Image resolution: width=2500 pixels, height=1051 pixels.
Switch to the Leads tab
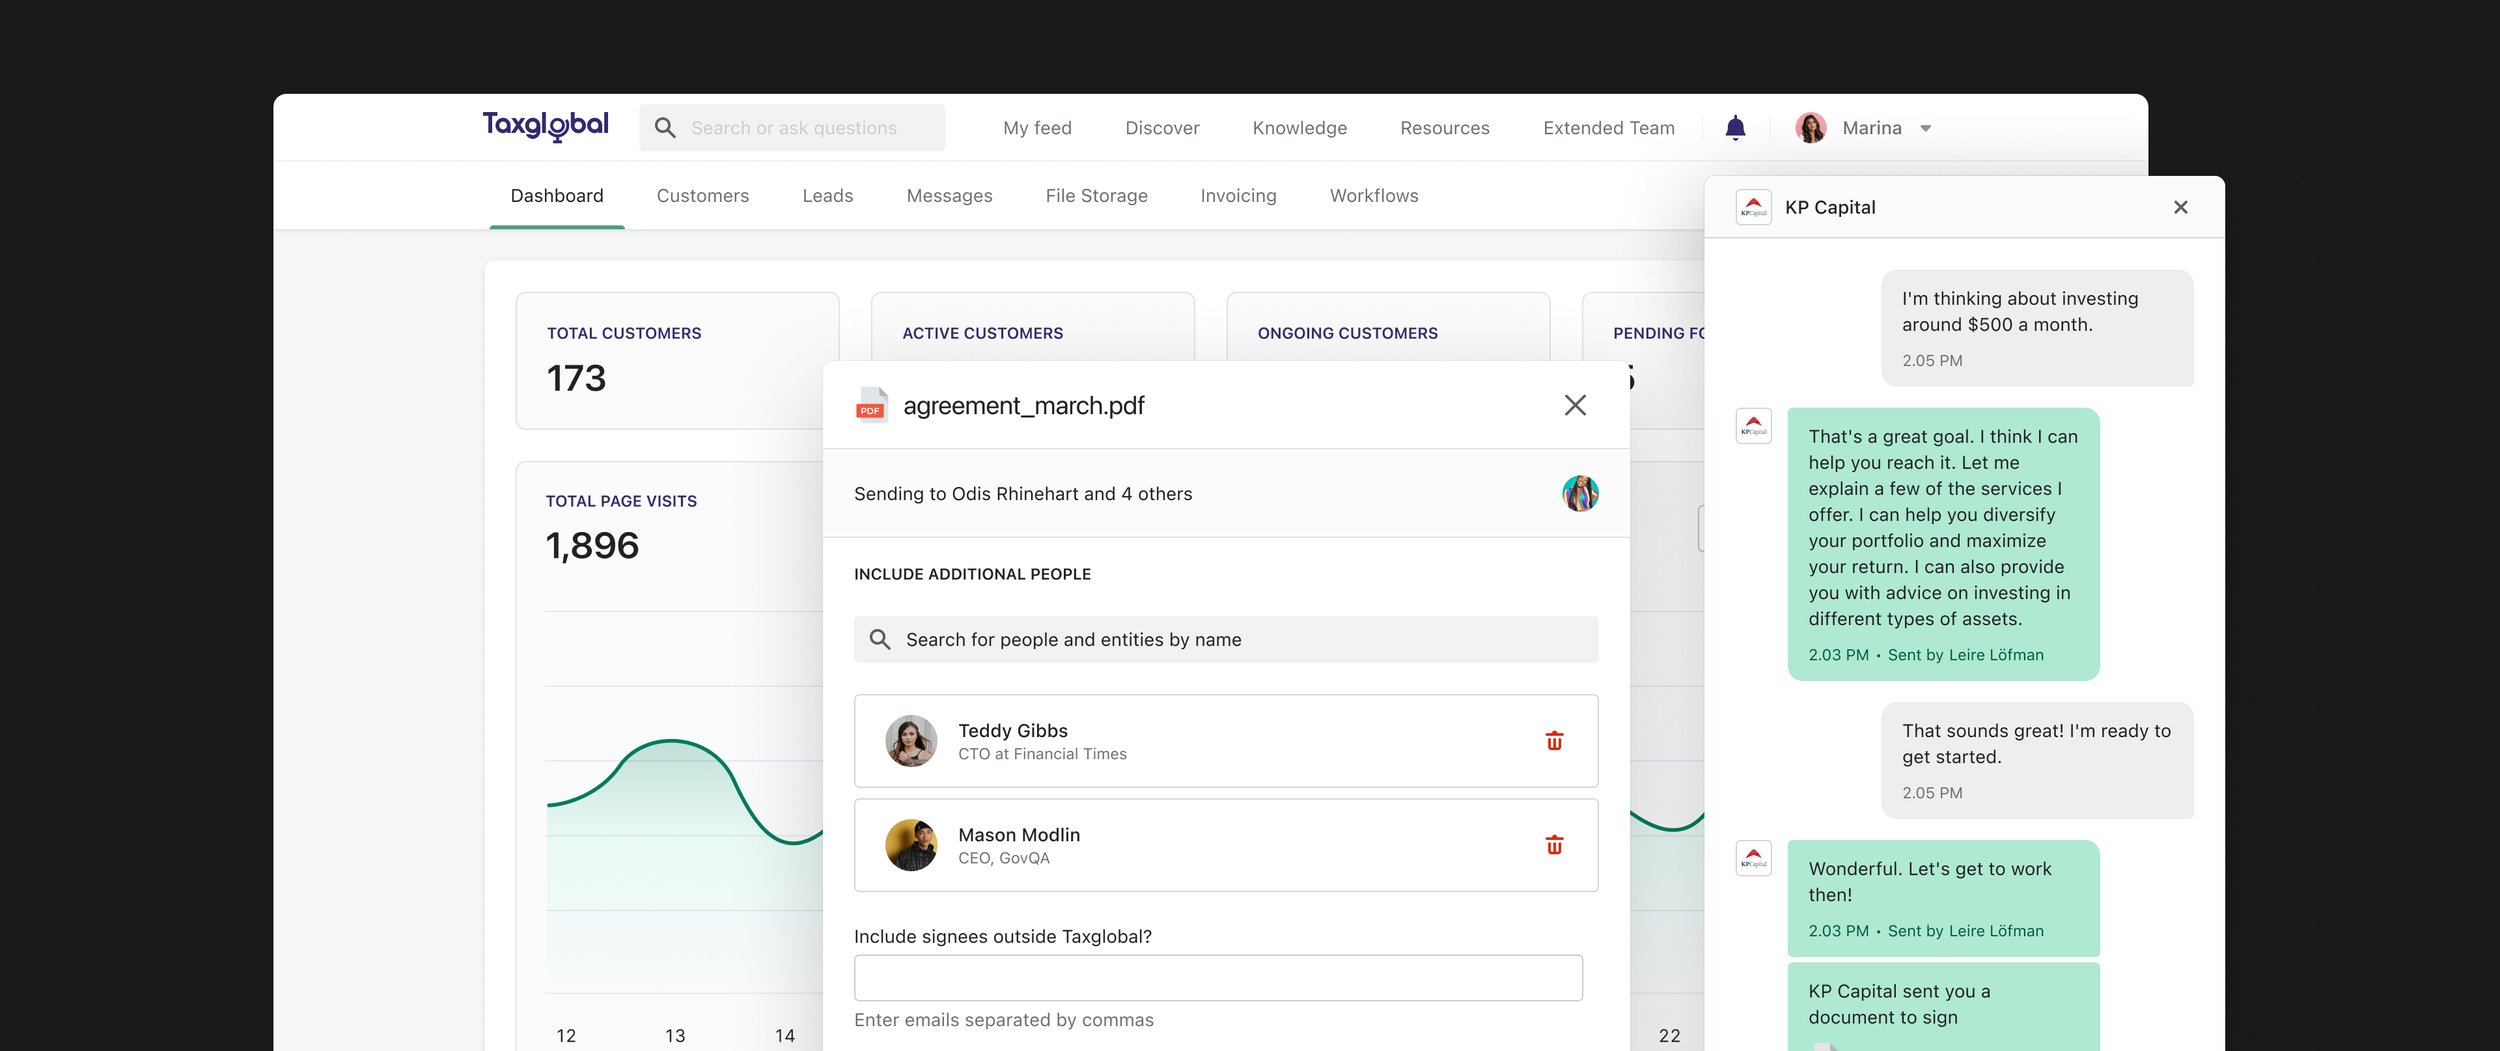(827, 196)
